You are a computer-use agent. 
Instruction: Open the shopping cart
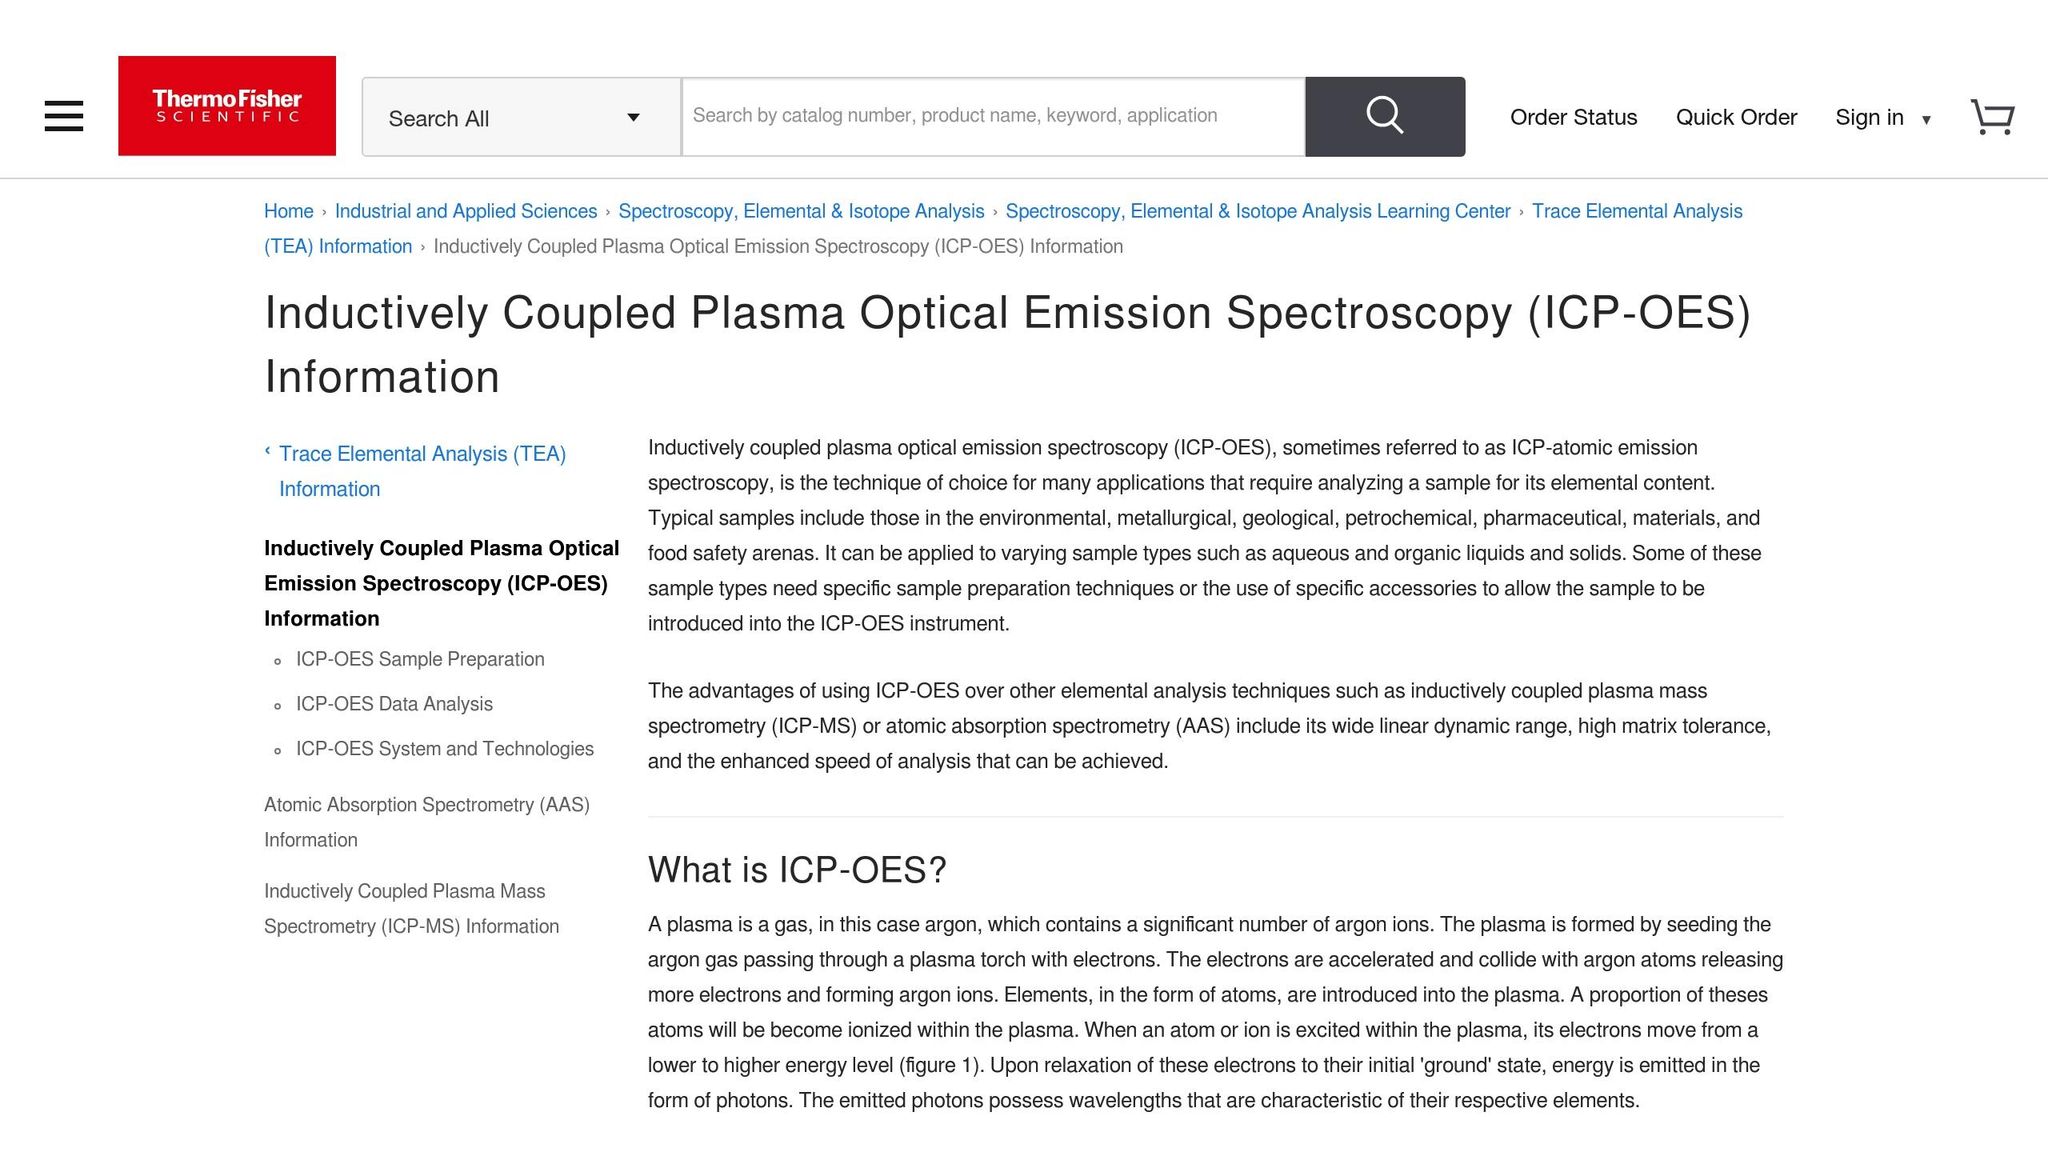click(x=1991, y=117)
